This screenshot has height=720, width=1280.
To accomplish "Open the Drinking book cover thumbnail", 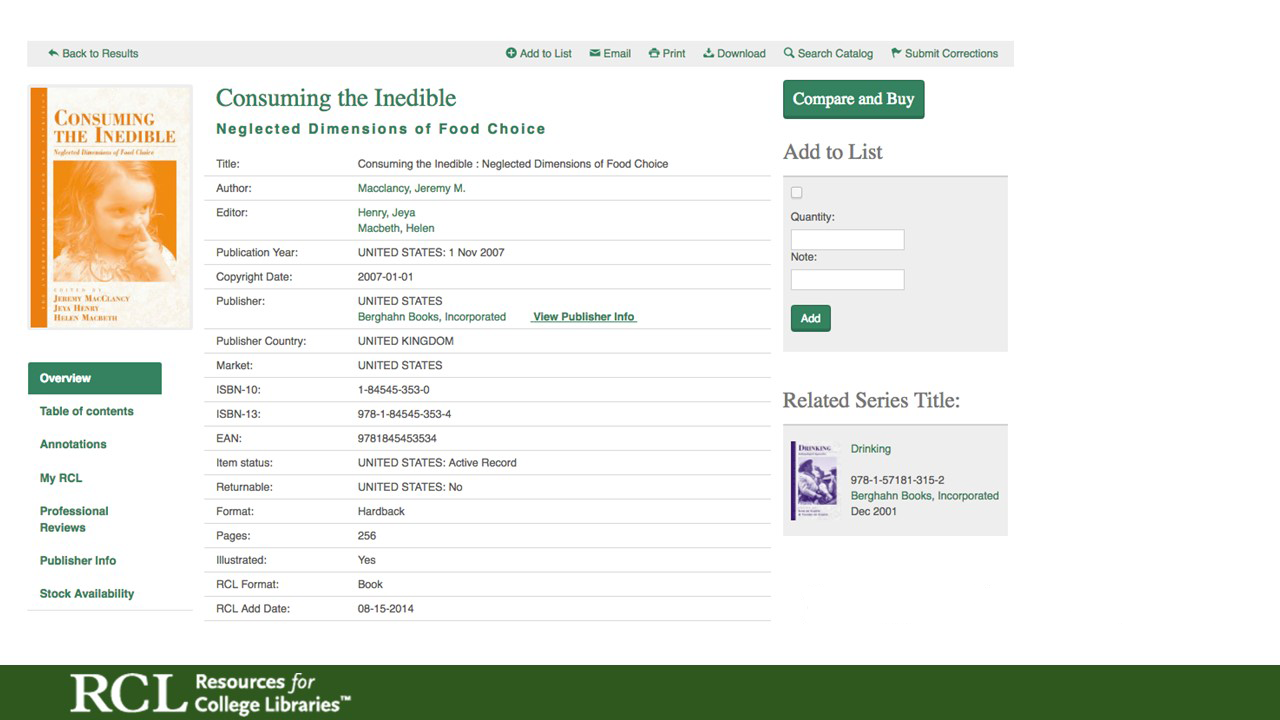I will coord(814,480).
